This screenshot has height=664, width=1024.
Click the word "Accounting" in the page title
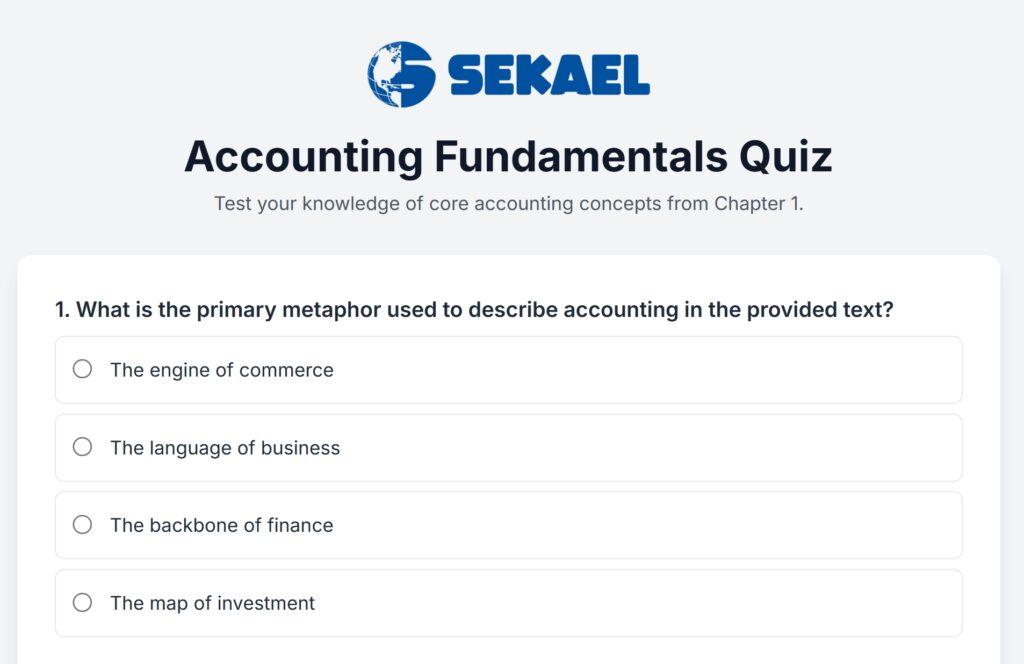tap(303, 157)
